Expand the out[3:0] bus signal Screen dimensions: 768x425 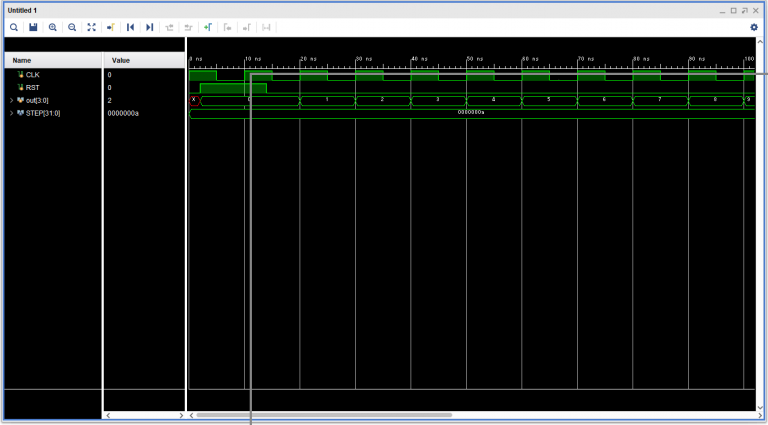[11, 100]
